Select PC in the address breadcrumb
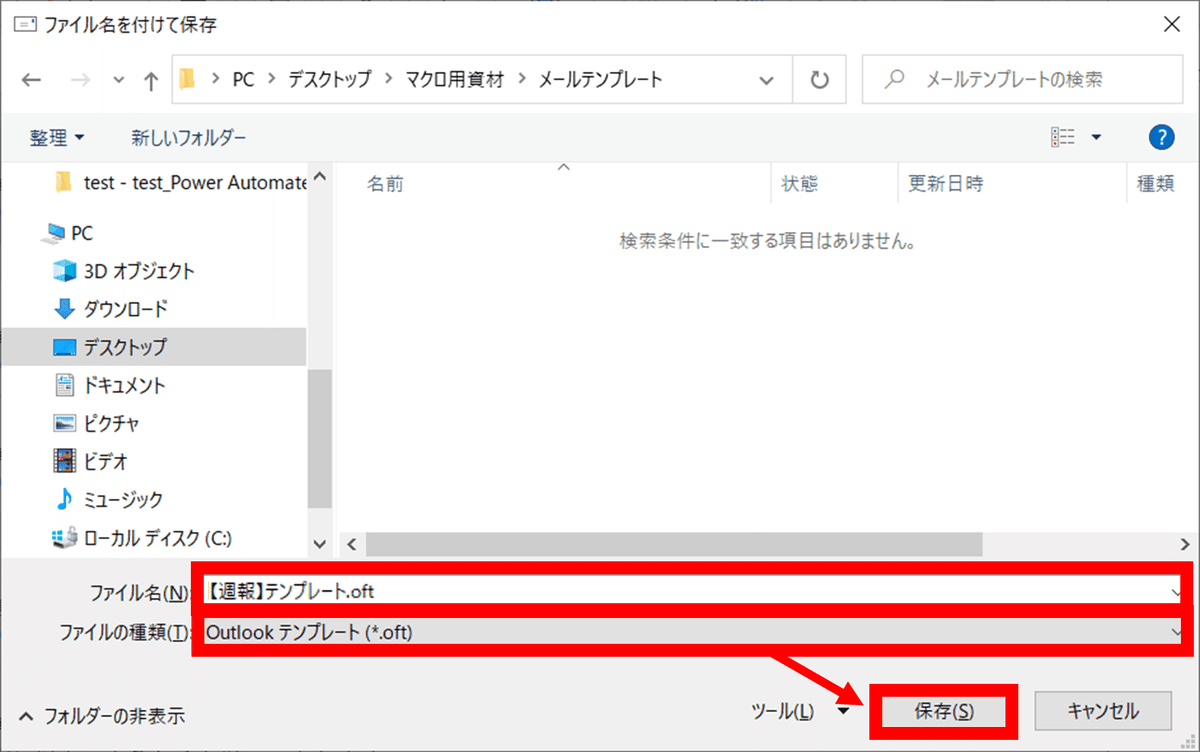This screenshot has width=1200, height=752. click(x=243, y=79)
